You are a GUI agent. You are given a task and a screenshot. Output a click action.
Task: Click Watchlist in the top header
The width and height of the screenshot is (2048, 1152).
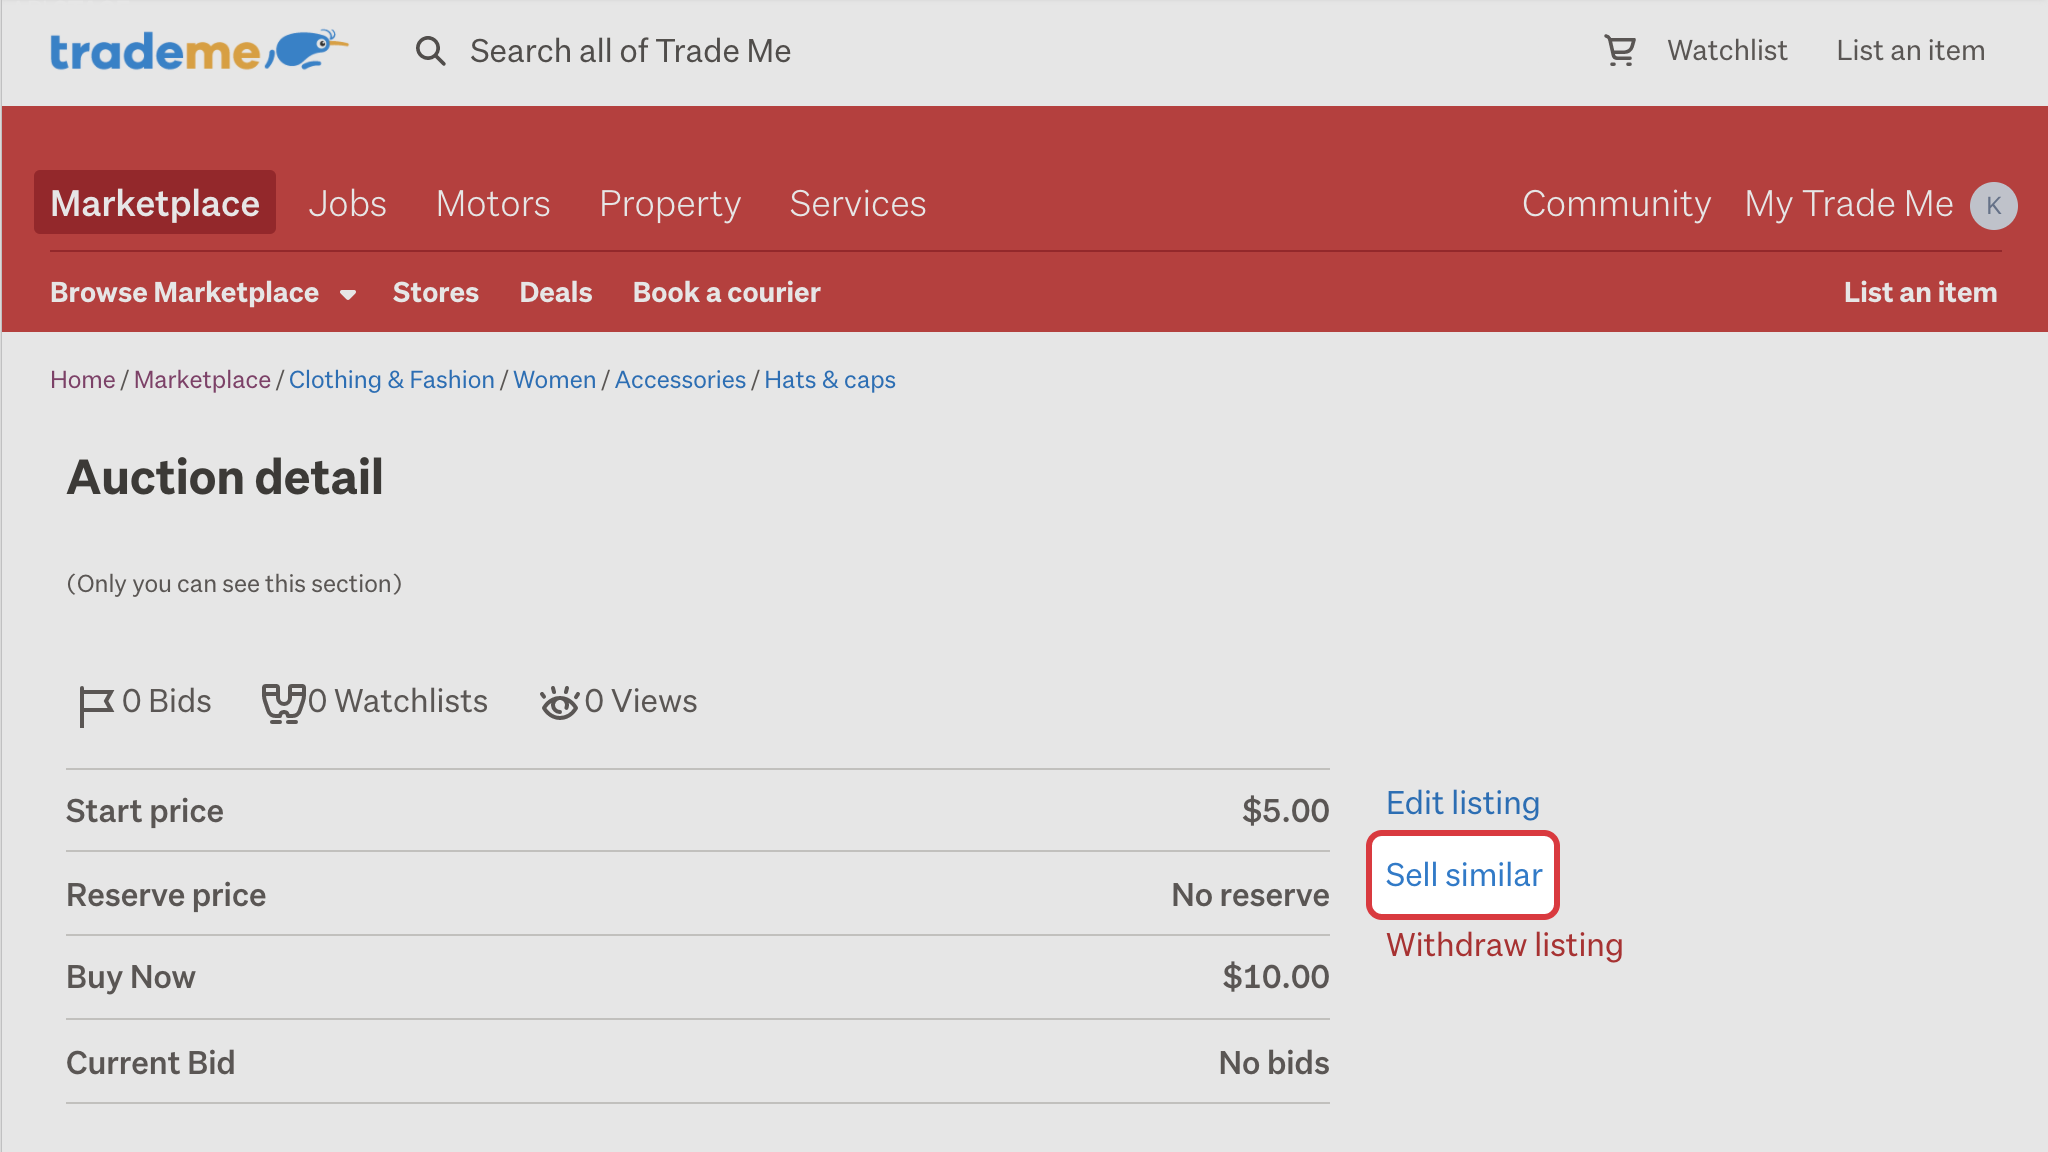click(x=1726, y=50)
